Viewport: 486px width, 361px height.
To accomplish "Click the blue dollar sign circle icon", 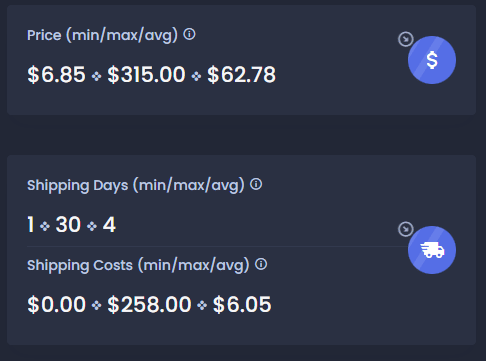I will (432, 60).
